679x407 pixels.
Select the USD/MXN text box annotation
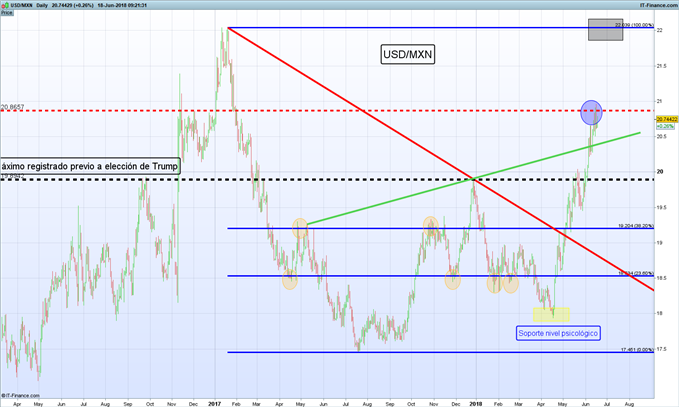[x=407, y=55]
